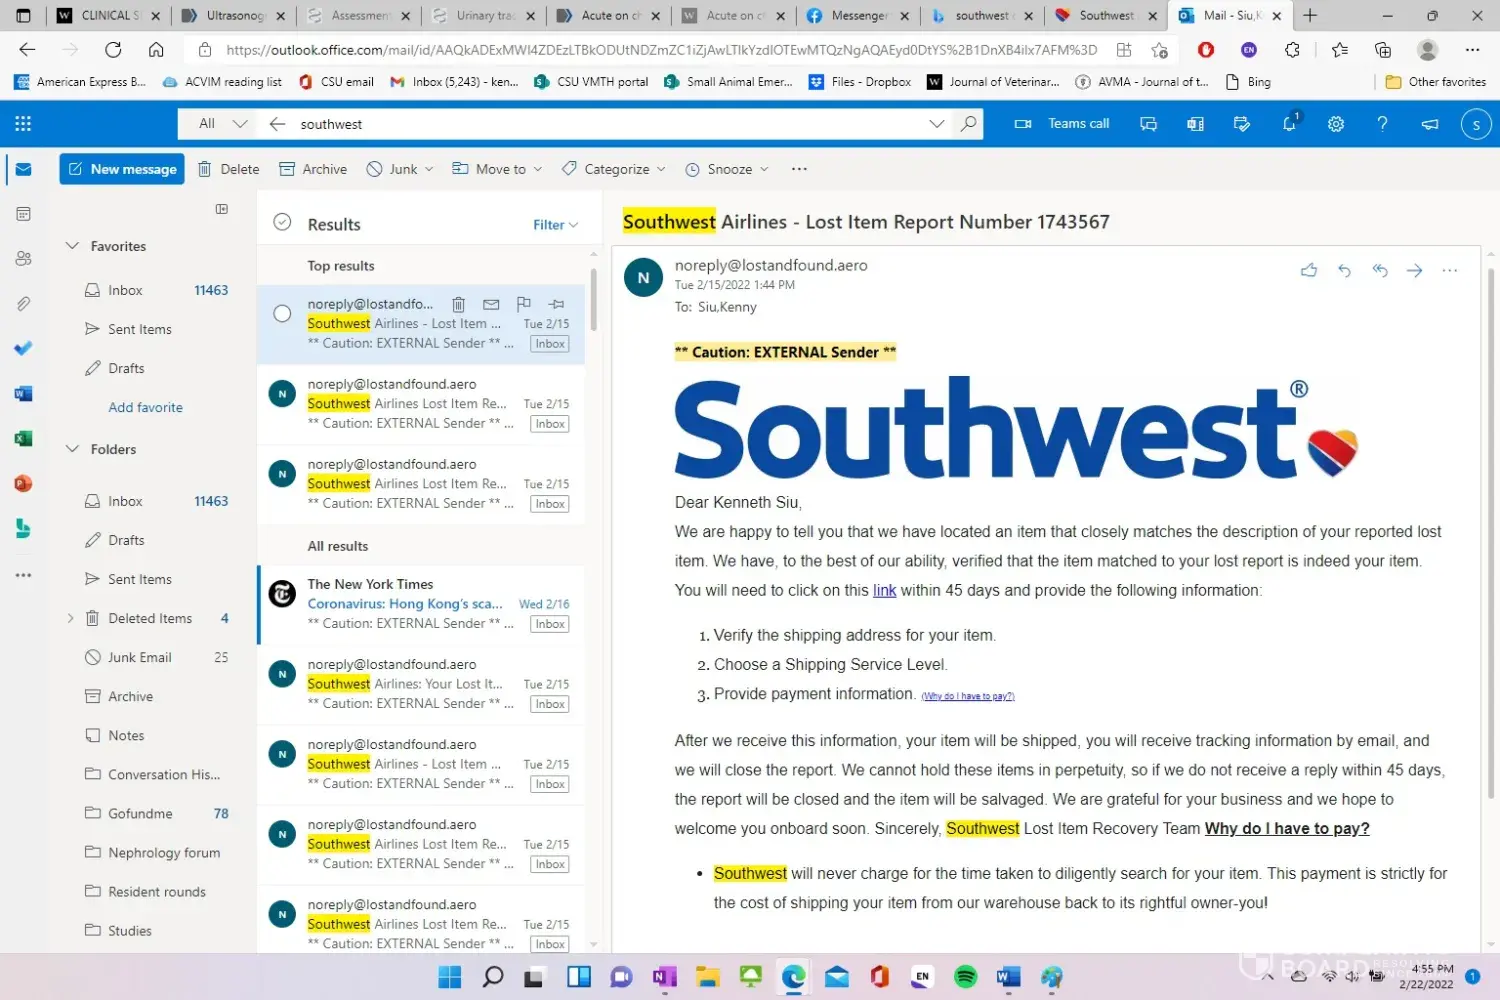This screenshot has height=1000, width=1500.
Task: Open the Calendar icon in left rail
Action: click(x=23, y=214)
